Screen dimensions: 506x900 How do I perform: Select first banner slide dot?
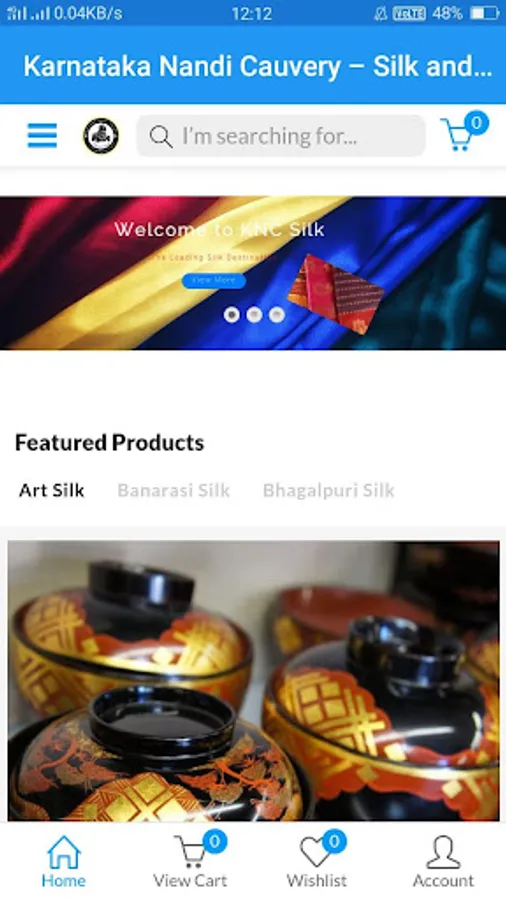232,315
